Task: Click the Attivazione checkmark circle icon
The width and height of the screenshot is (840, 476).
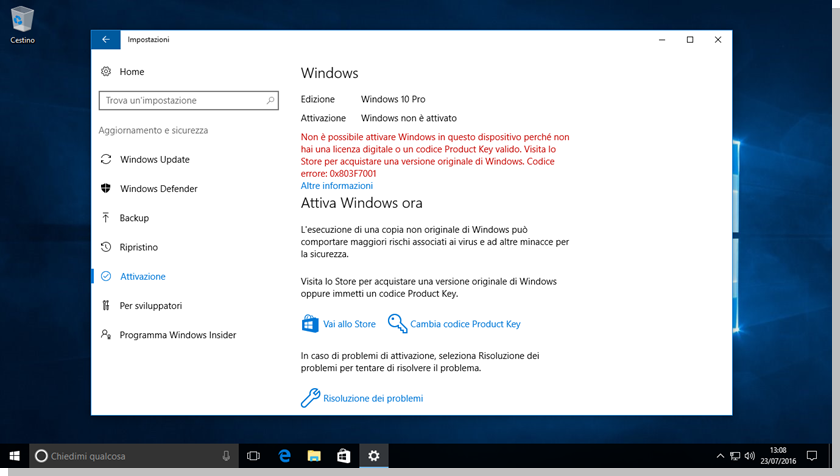Action: [x=106, y=276]
